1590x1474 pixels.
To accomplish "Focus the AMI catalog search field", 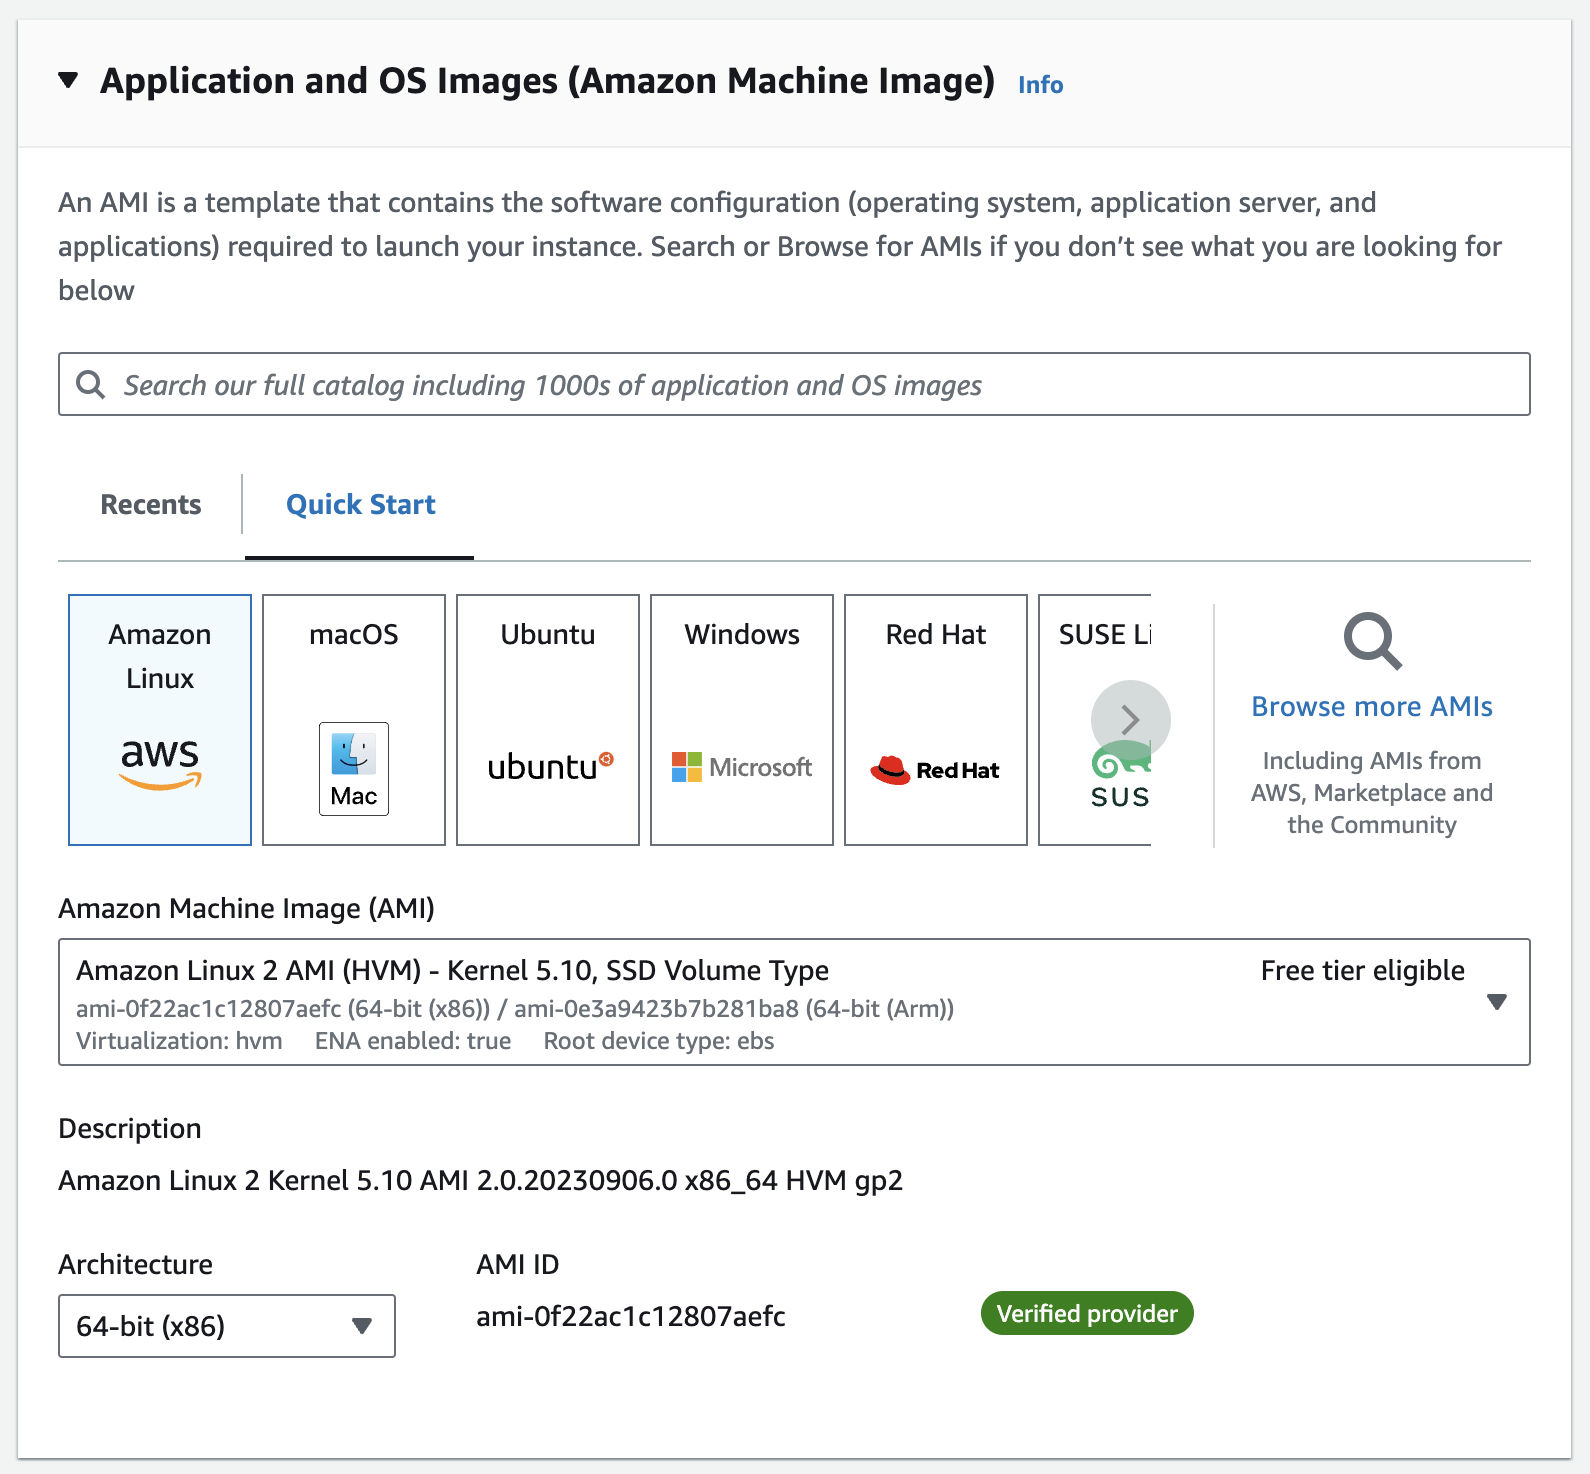I will coord(794,384).
